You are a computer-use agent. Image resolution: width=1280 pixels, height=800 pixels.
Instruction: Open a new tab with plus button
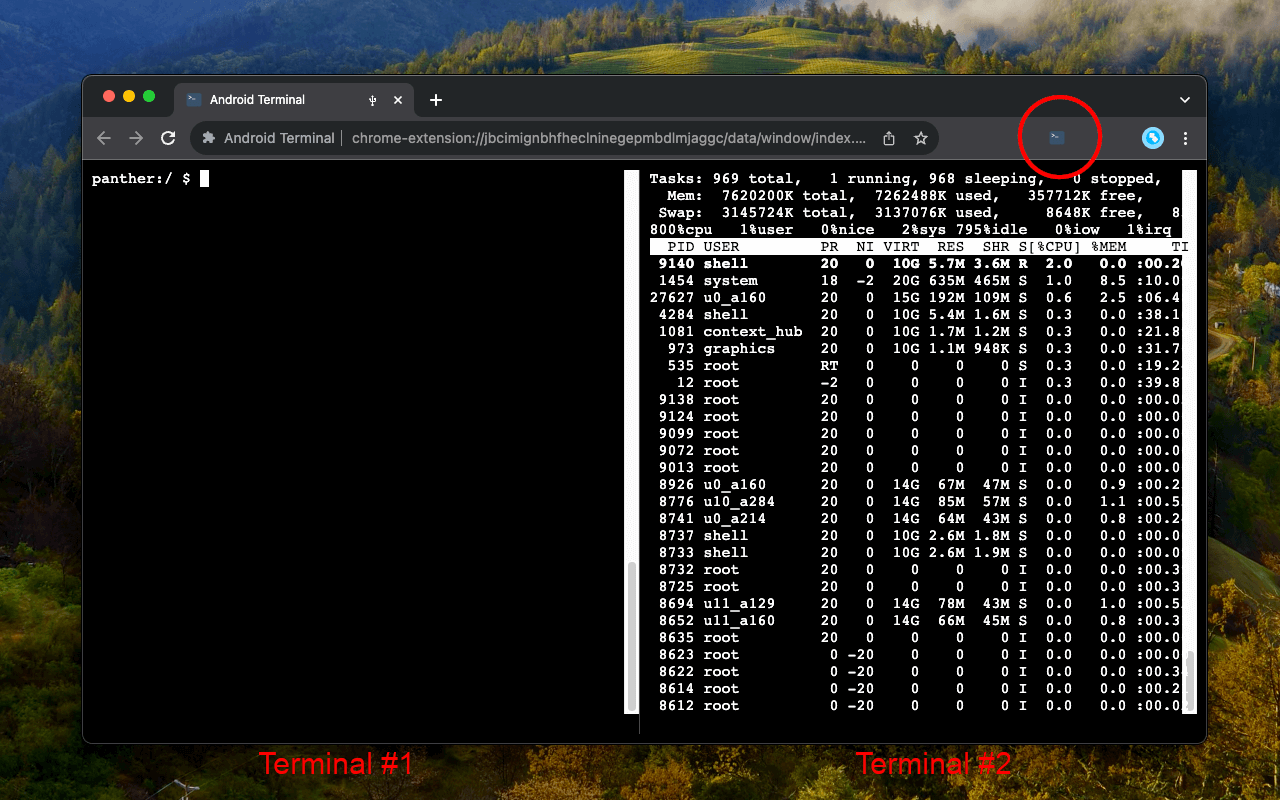[x=436, y=100]
